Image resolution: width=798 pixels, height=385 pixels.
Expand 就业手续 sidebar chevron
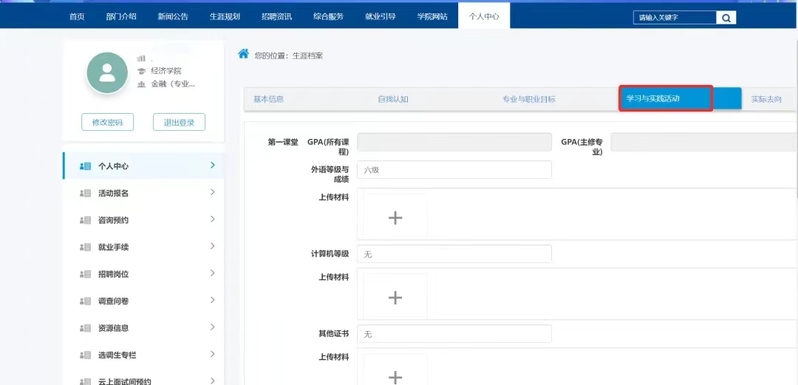pos(213,246)
